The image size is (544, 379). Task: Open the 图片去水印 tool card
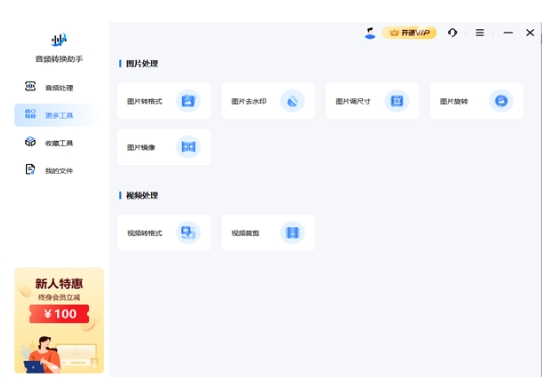click(x=268, y=101)
